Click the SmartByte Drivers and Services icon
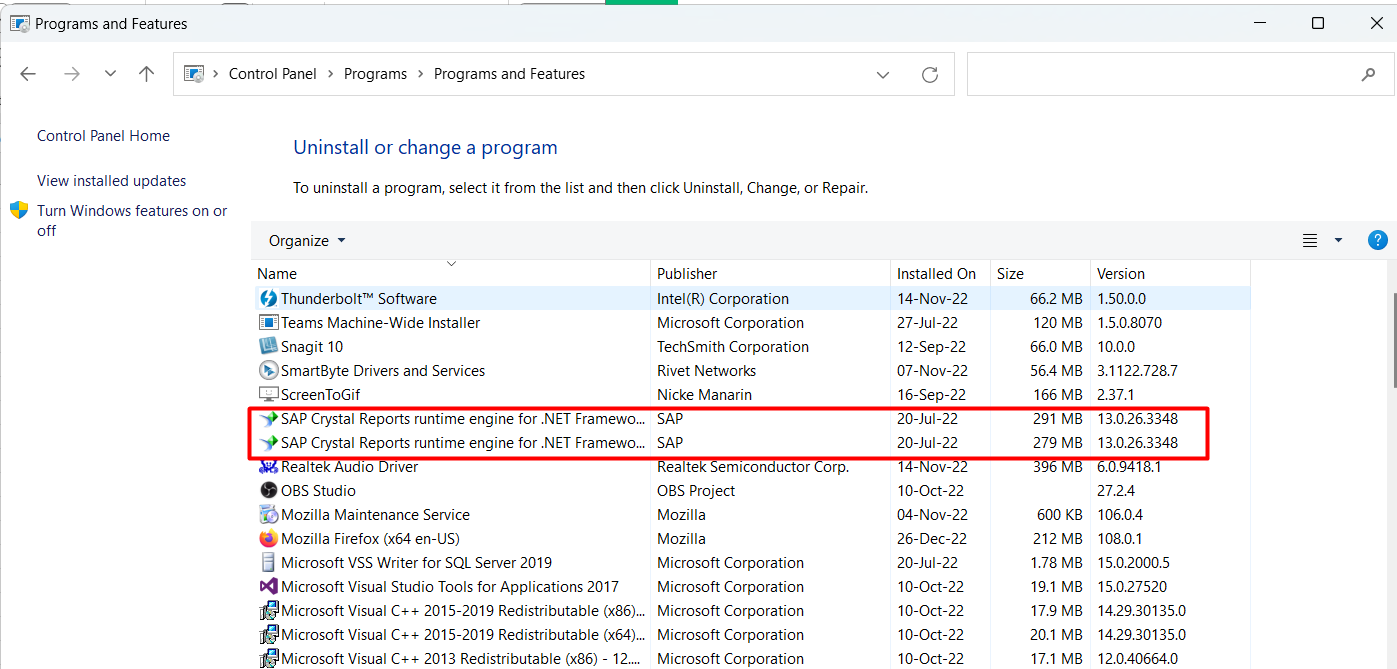1397x669 pixels. coord(268,371)
